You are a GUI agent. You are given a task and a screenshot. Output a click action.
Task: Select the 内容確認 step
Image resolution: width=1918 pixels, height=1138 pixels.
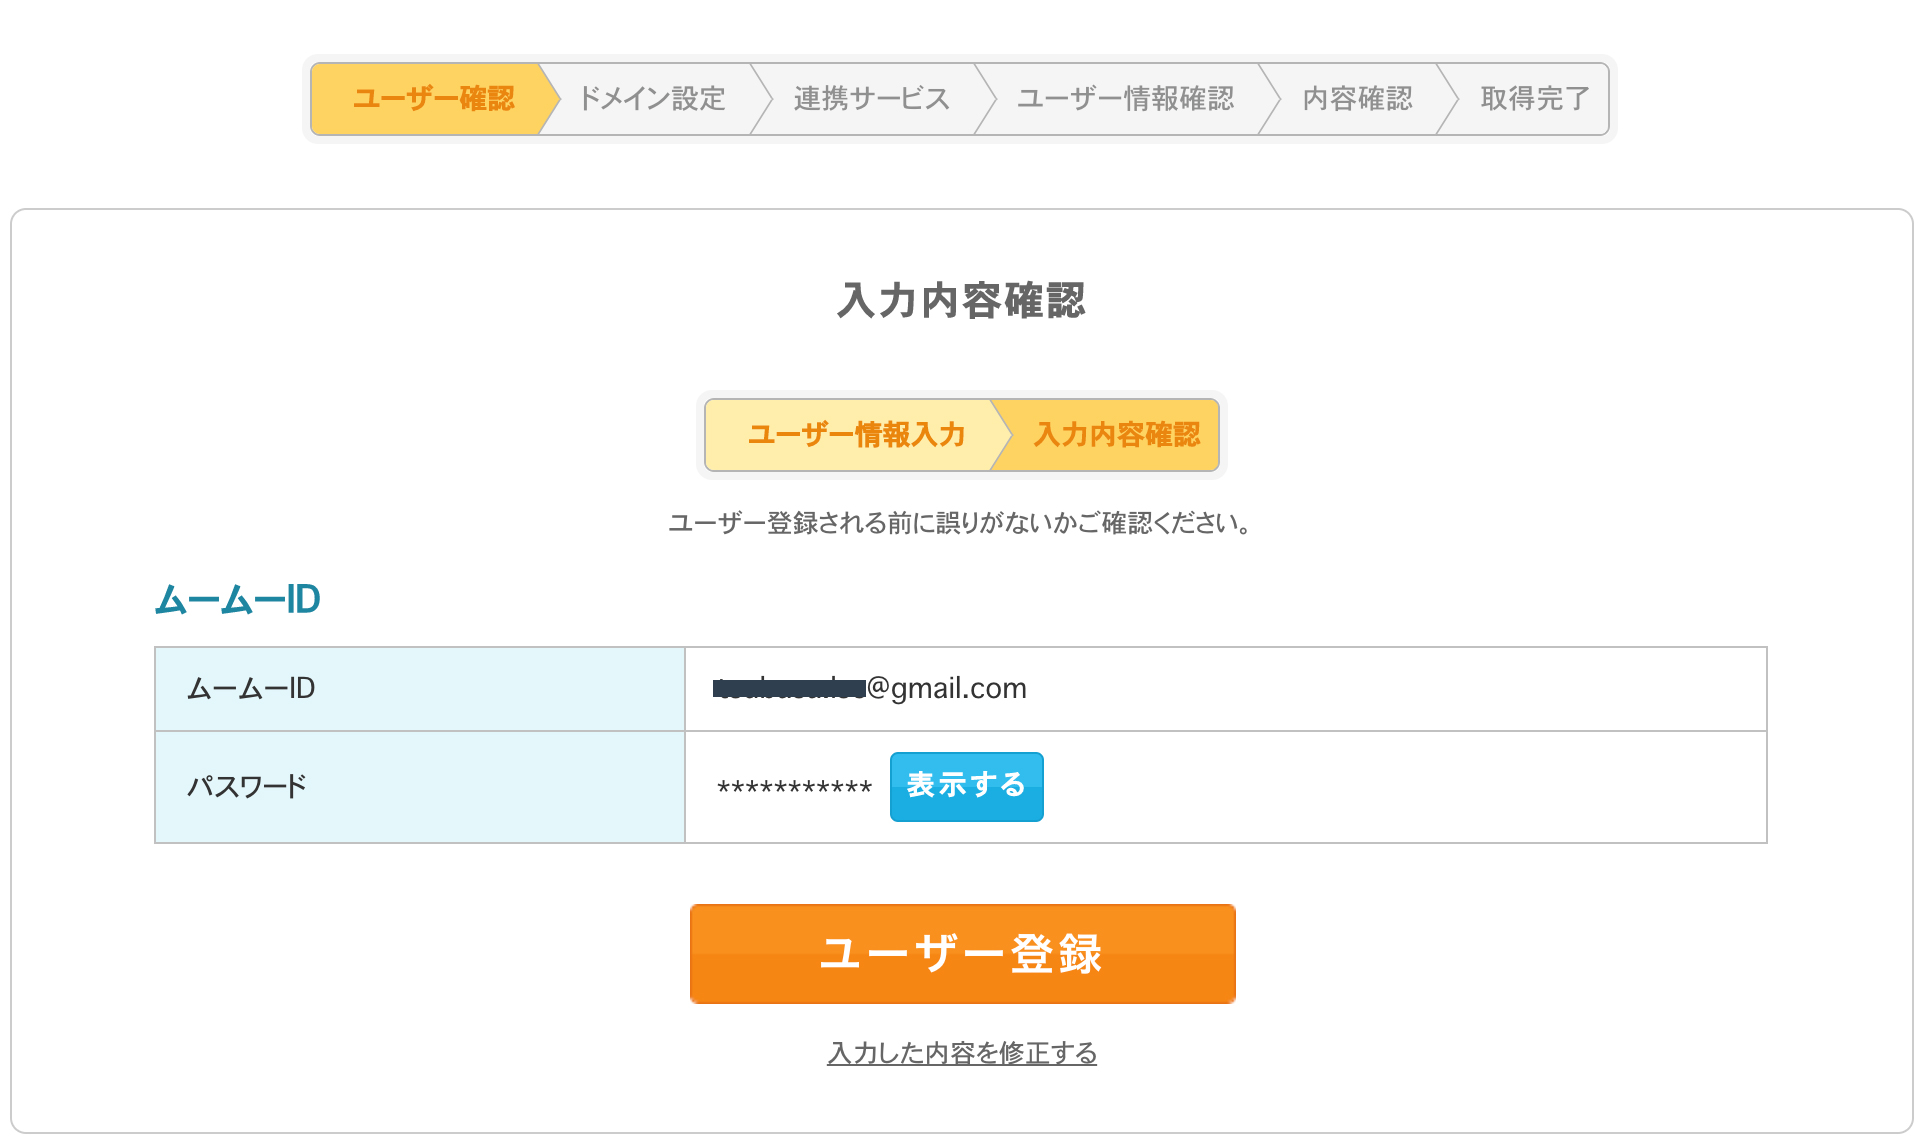coord(1357,98)
